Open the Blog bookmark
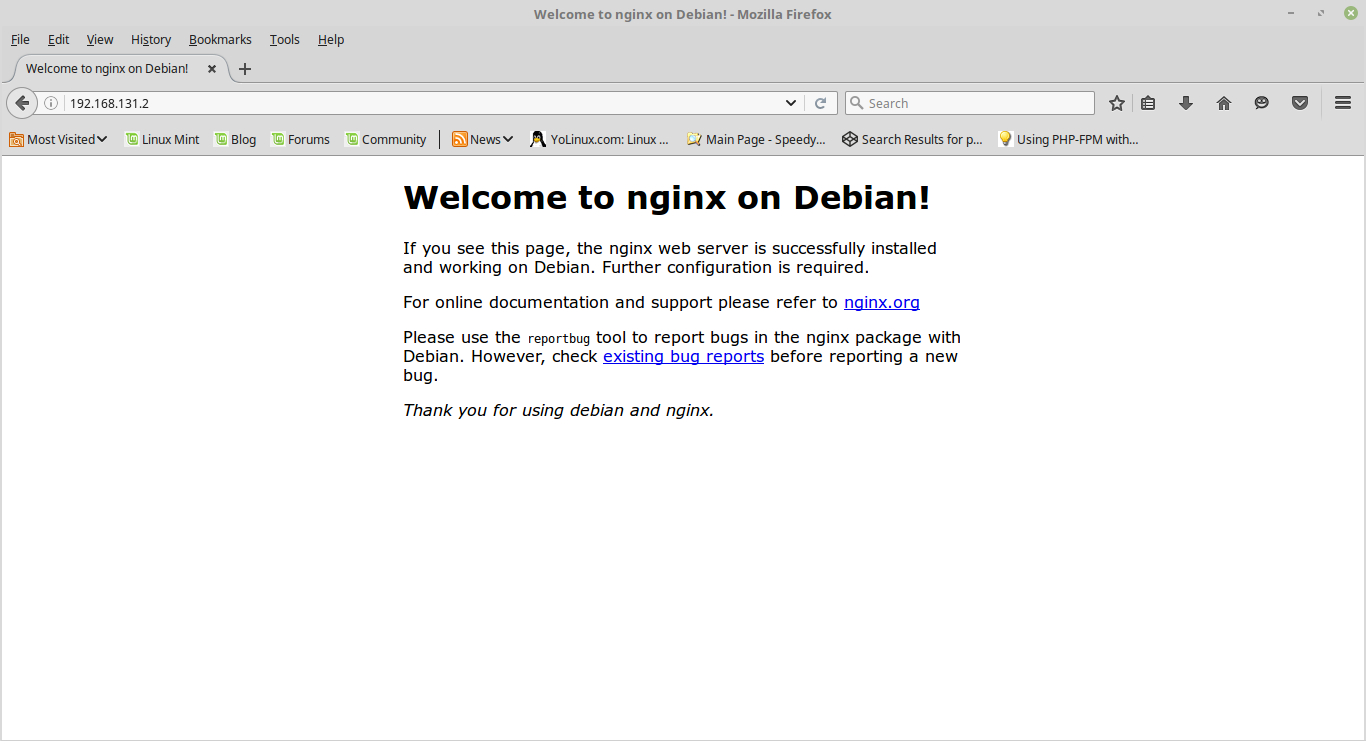1366x741 pixels. click(235, 139)
